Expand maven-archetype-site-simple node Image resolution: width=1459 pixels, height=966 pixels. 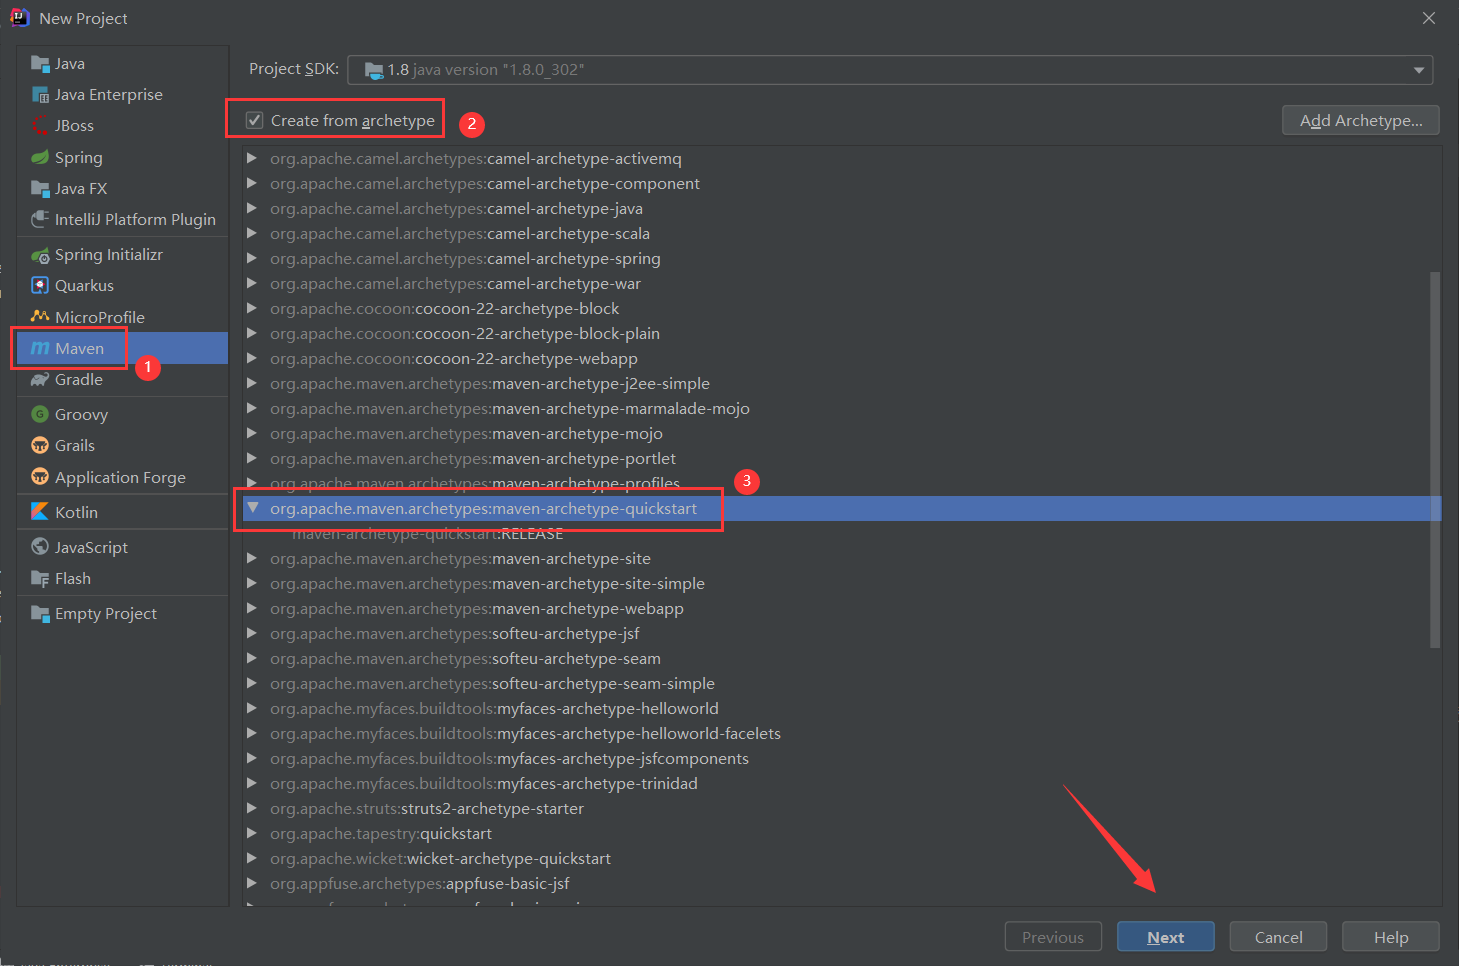252,583
